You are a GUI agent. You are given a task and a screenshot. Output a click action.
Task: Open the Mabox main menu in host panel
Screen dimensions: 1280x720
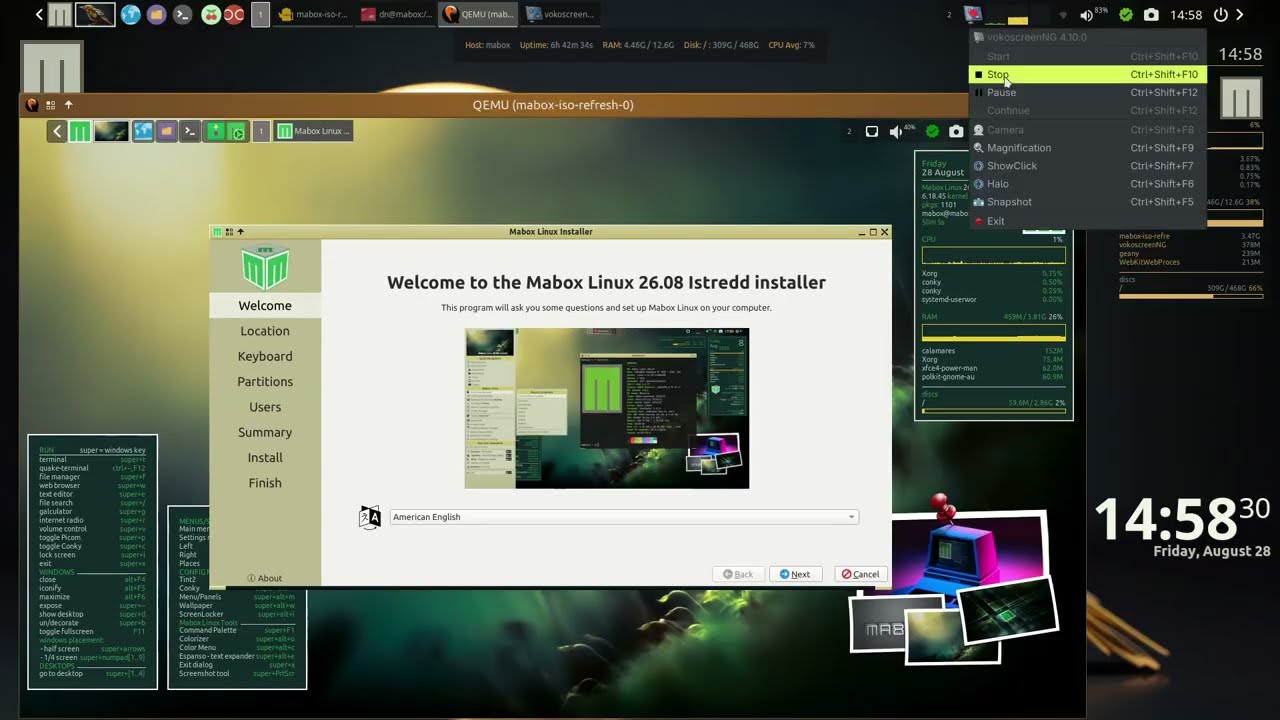click(60, 15)
